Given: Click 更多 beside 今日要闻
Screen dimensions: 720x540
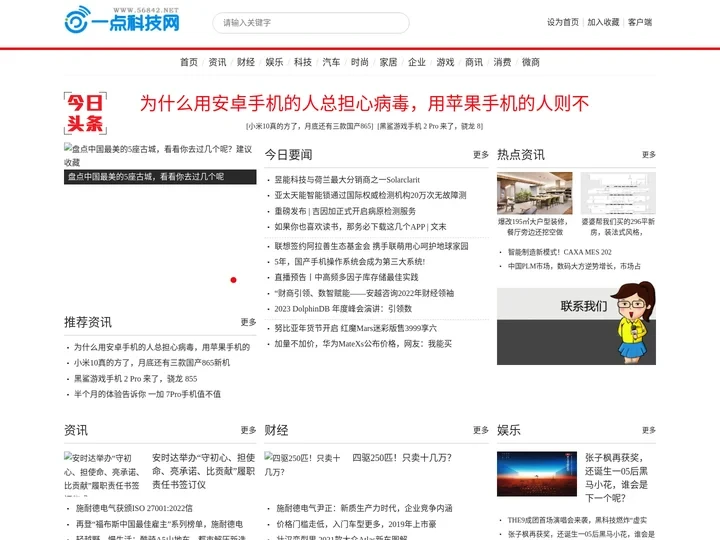Looking at the screenshot, I should click(x=481, y=155).
